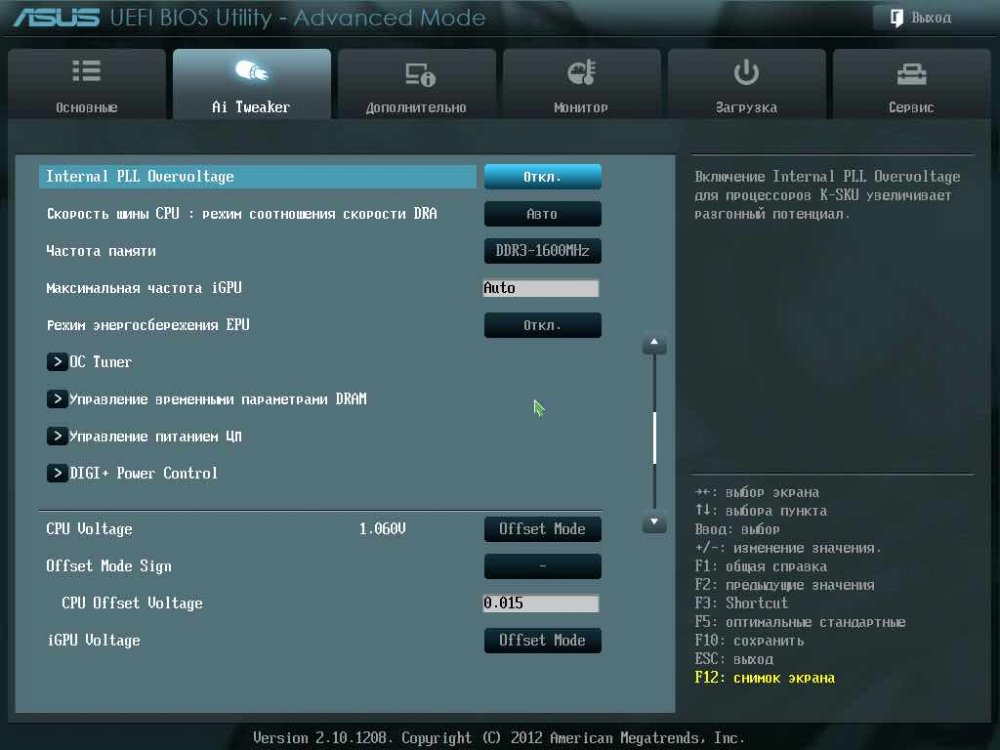
Task: Open the DDR3-1600MHz memory frequency dropdown
Action: coord(542,251)
